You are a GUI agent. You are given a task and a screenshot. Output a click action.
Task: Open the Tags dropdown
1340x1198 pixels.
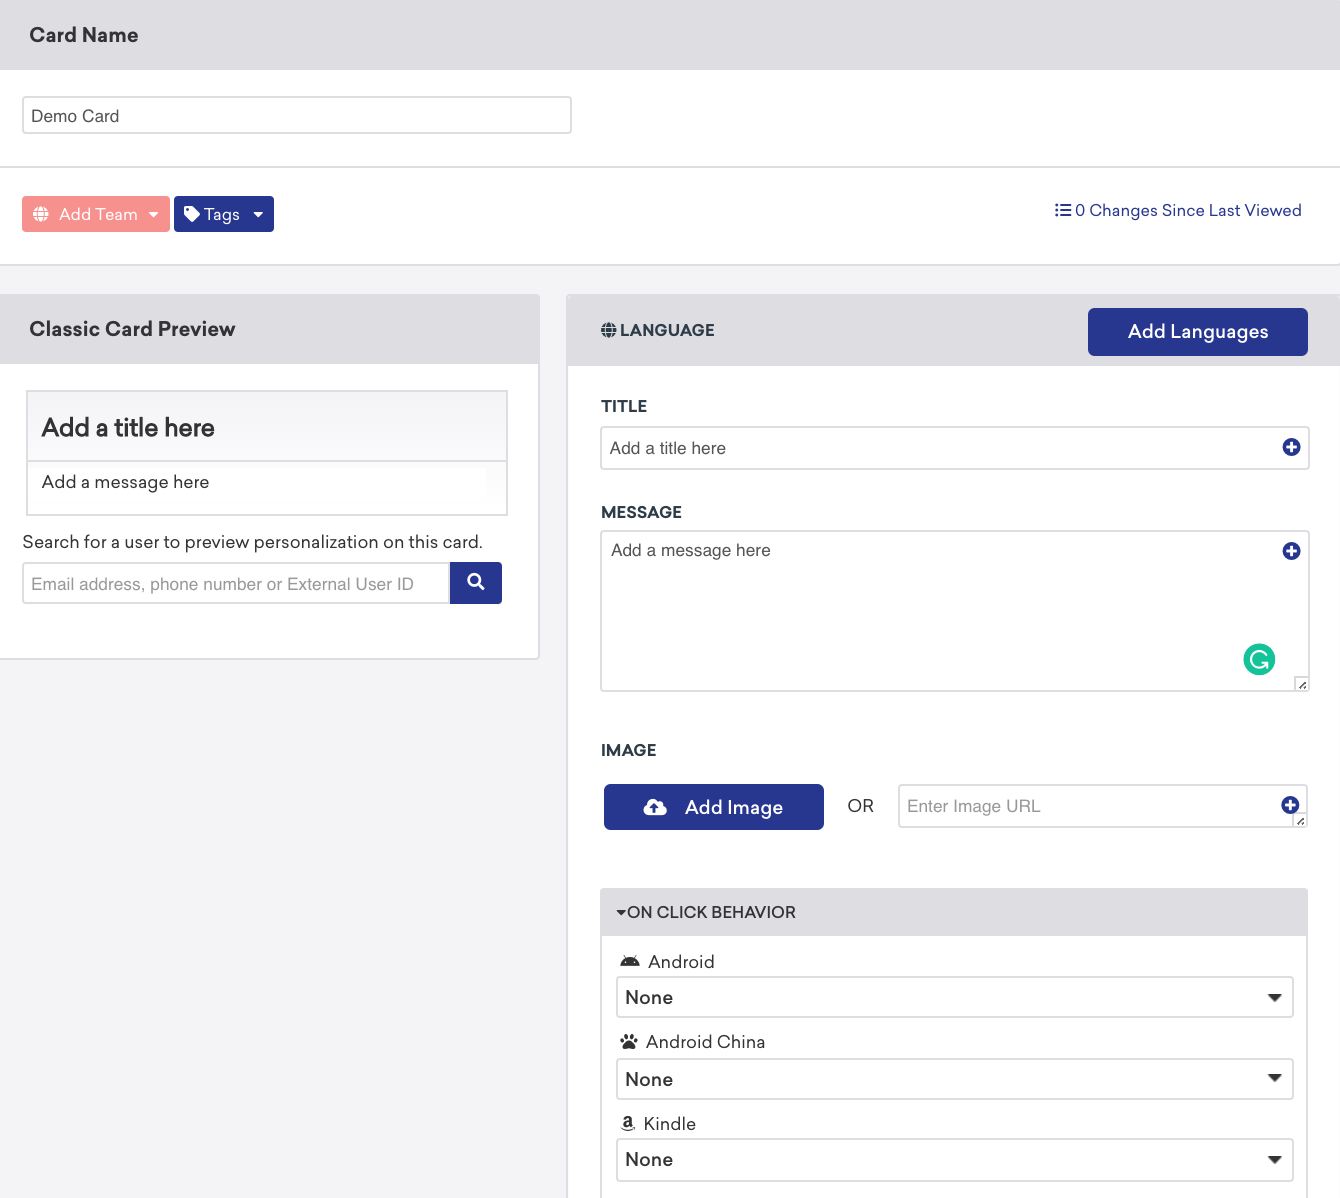pyautogui.click(x=224, y=214)
